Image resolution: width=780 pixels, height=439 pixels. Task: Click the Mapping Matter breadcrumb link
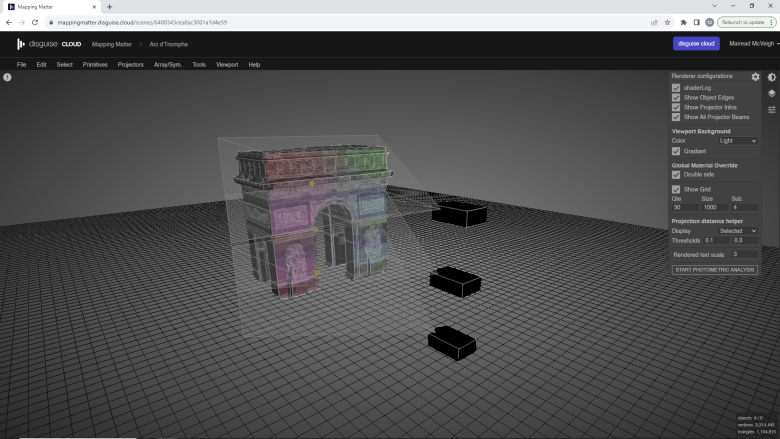coord(111,44)
